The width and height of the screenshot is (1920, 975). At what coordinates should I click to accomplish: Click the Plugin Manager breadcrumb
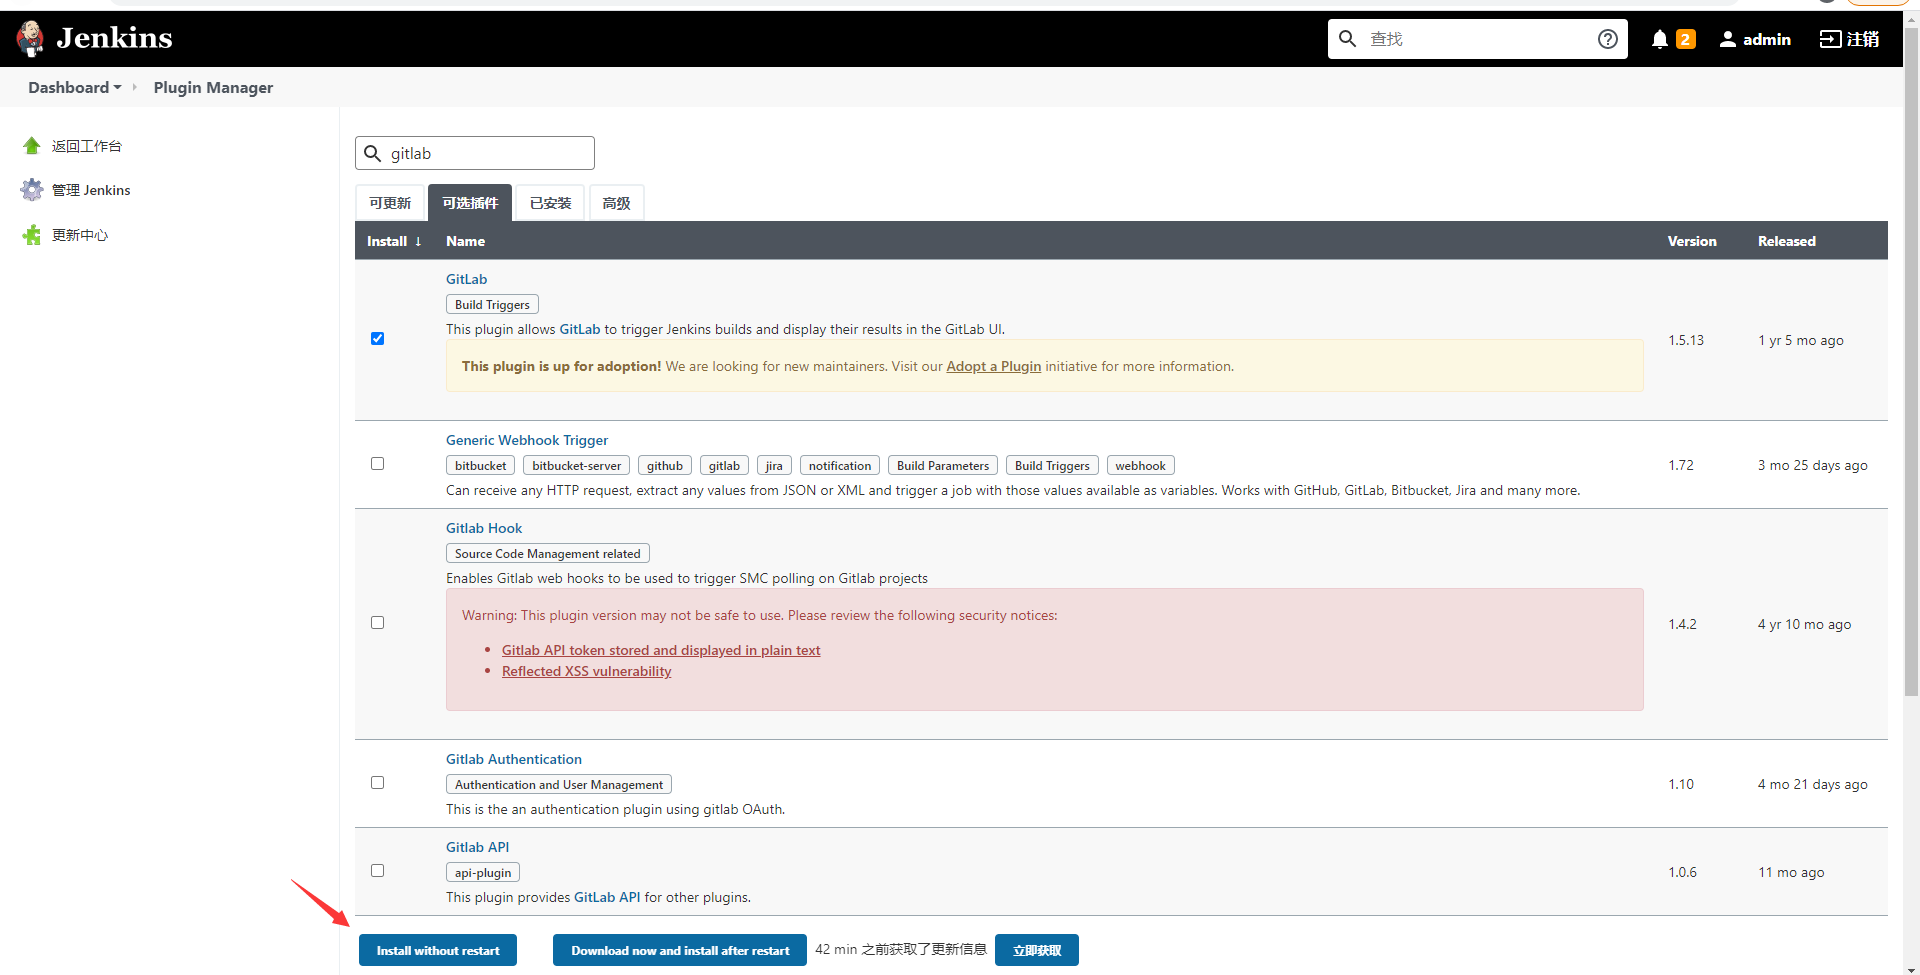(x=213, y=88)
